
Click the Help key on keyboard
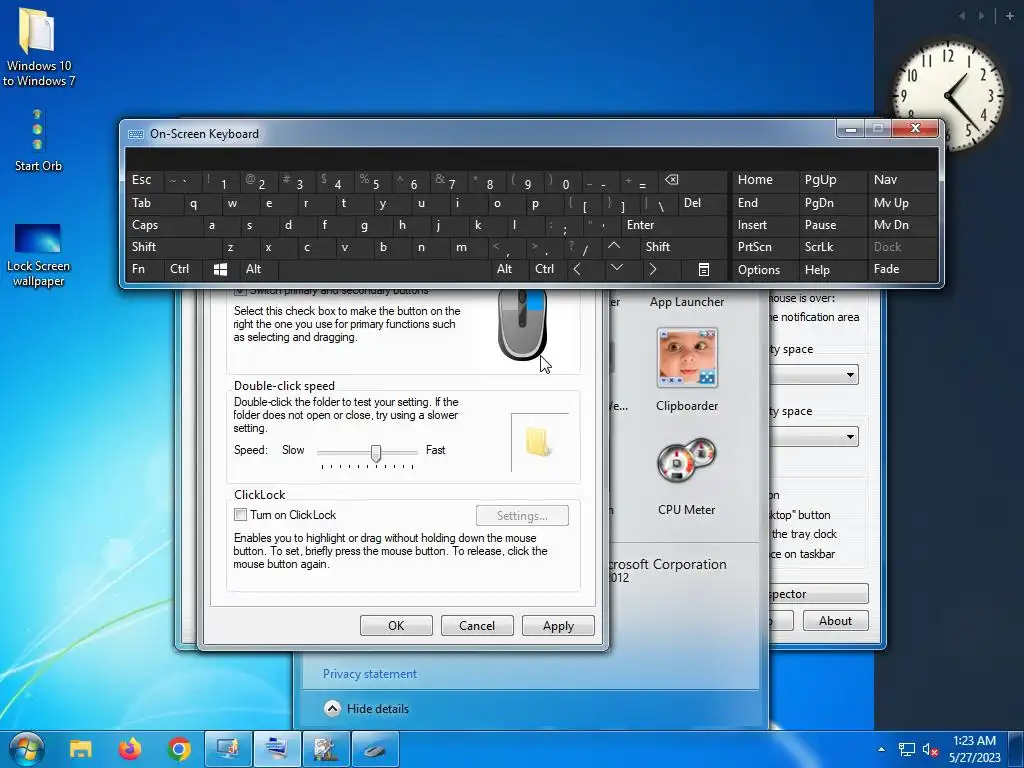click(833, 269)
